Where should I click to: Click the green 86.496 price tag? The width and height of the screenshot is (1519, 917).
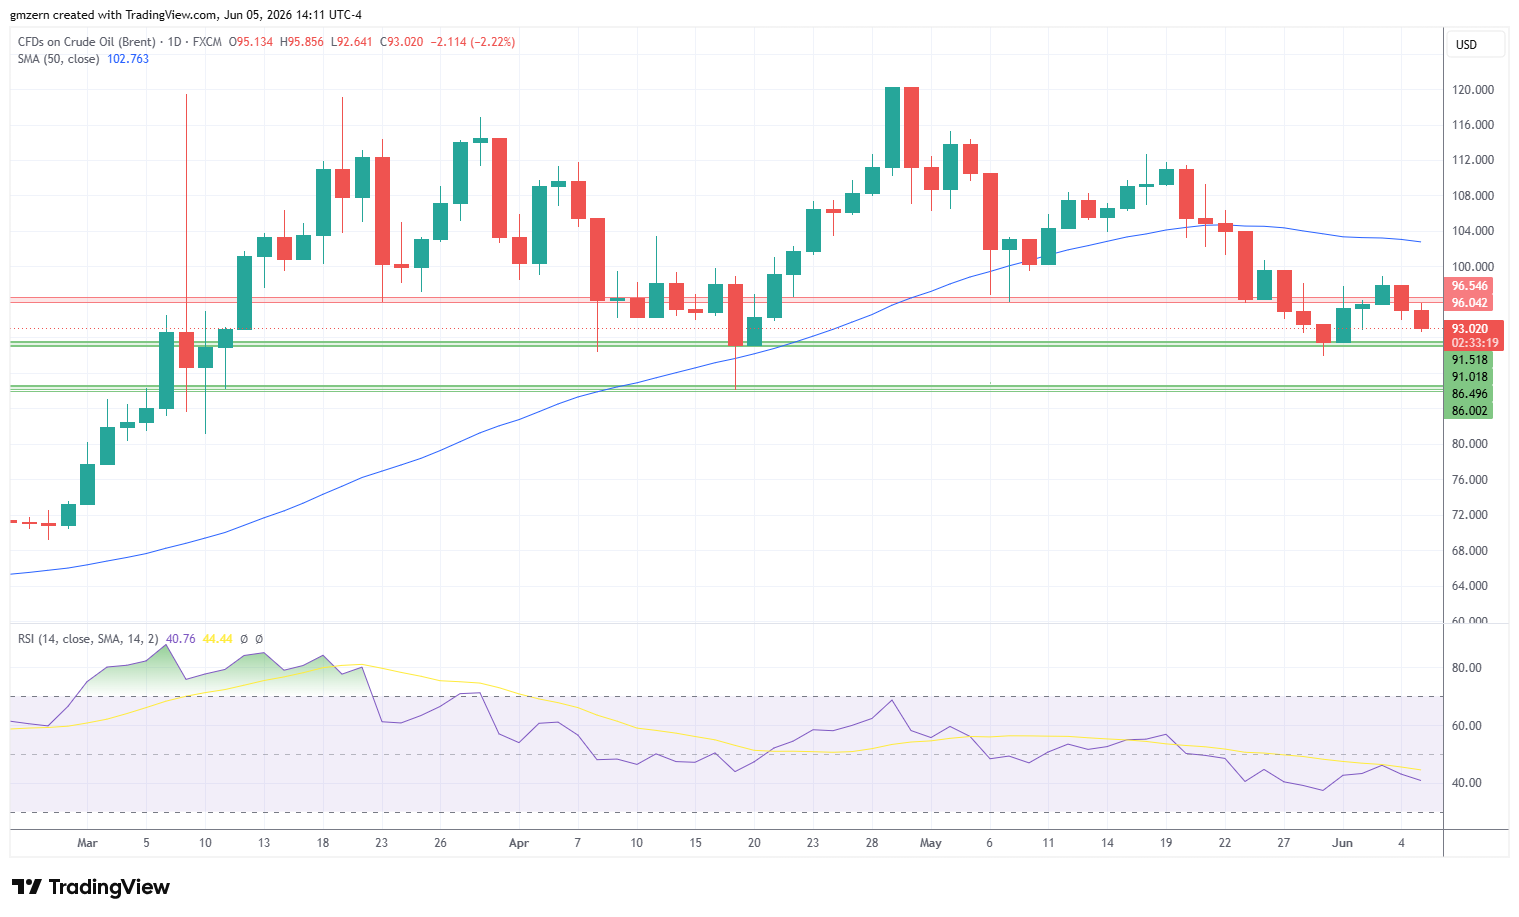pos(1470,394)
